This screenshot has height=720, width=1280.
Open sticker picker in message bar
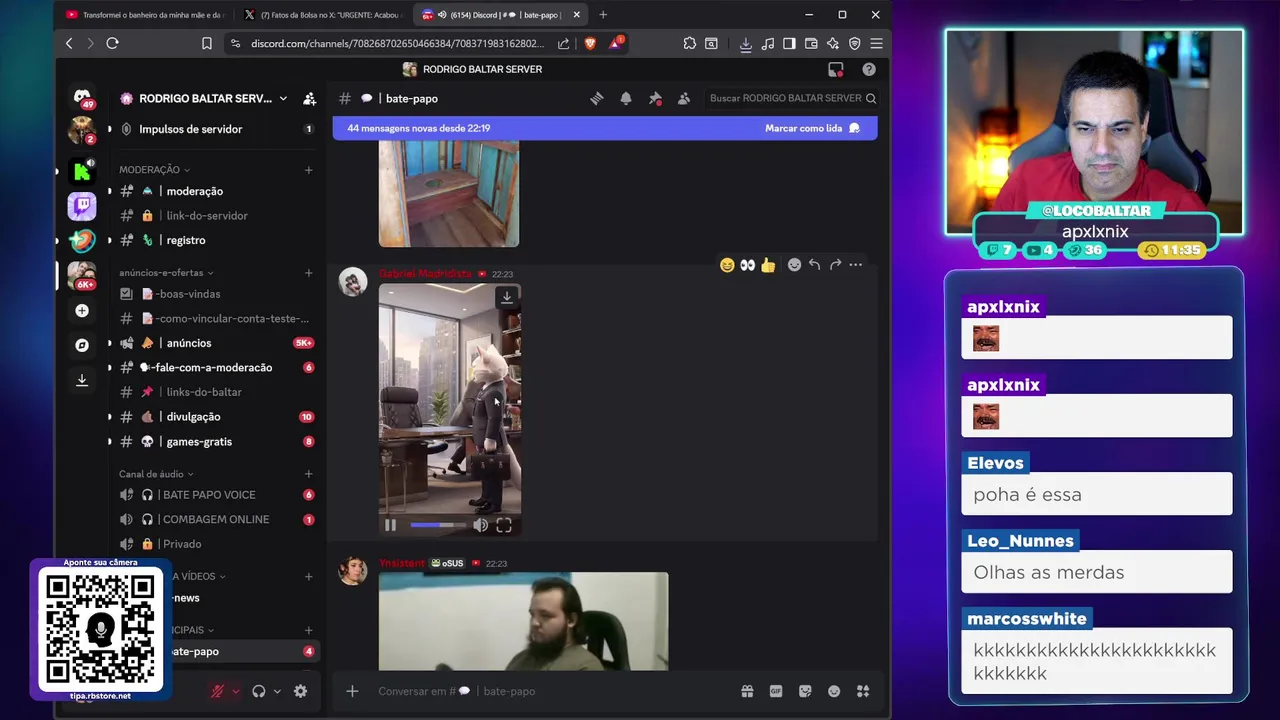pyautogui.click(x=805, y=691)
